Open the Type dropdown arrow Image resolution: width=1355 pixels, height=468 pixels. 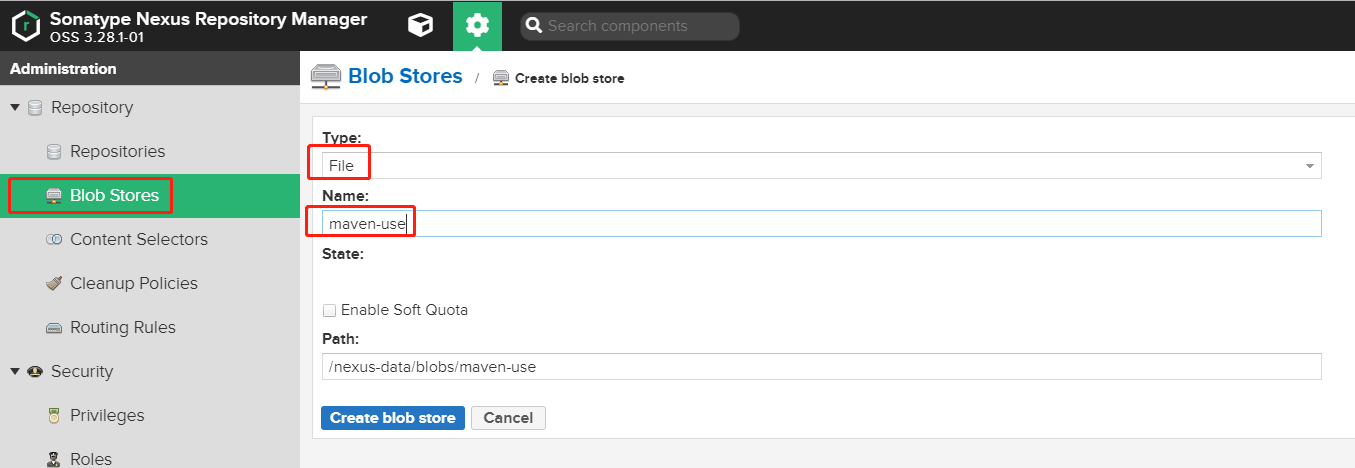click(1310, 166)
